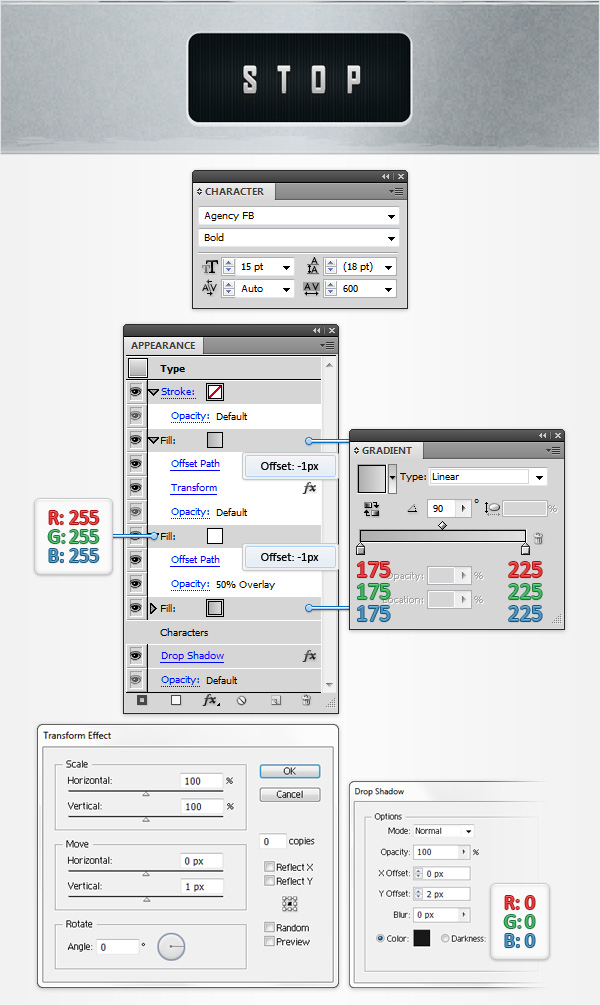Open the 600 tracking dropdown arrow
Image resolution: width=600 pixels, height=1005 pixels.
(388, 289)
